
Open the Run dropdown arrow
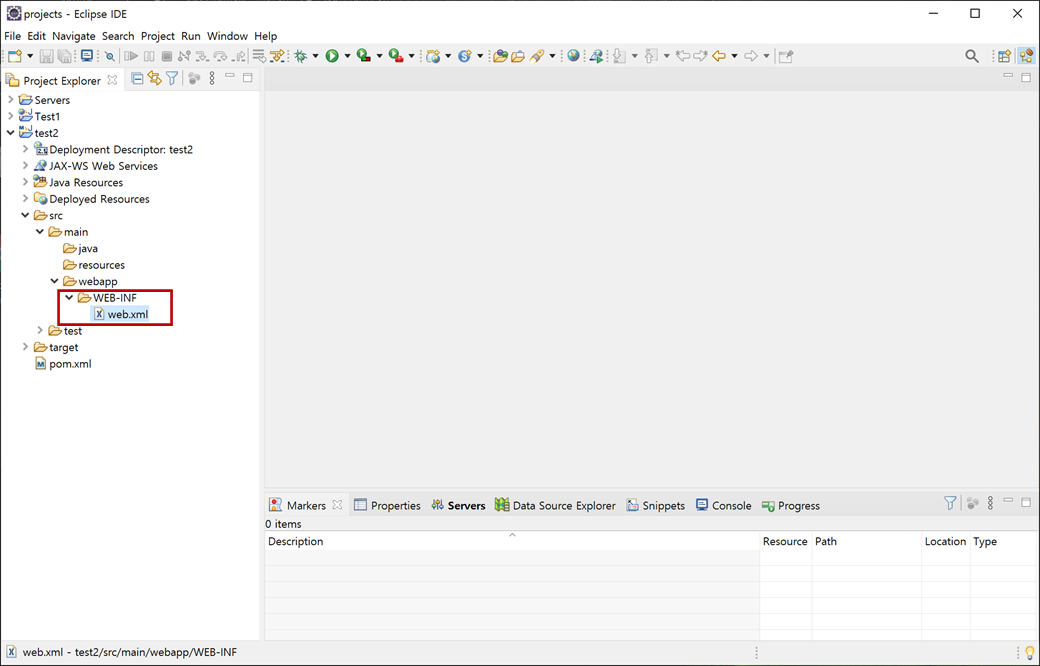[347, 56]
